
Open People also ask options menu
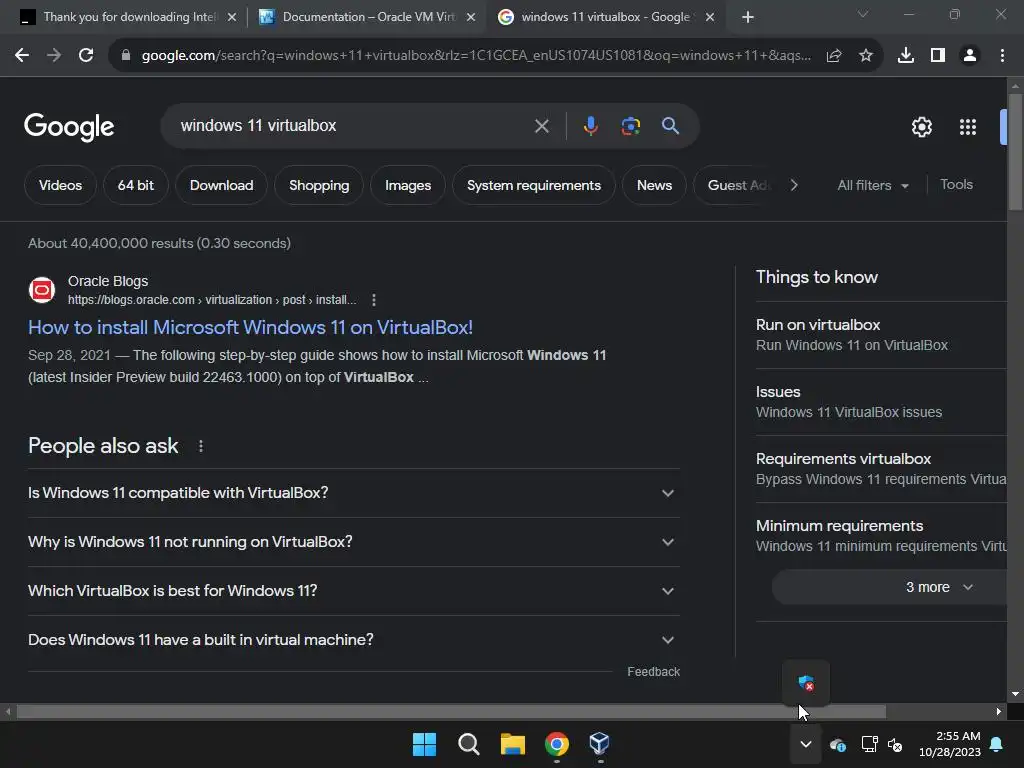pyautogui.click(x=200, y=446)
